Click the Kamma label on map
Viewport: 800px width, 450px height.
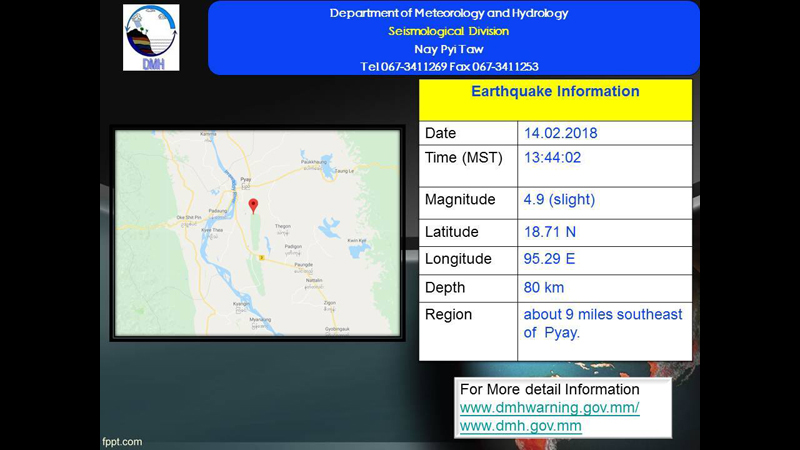tap(208, 134)
